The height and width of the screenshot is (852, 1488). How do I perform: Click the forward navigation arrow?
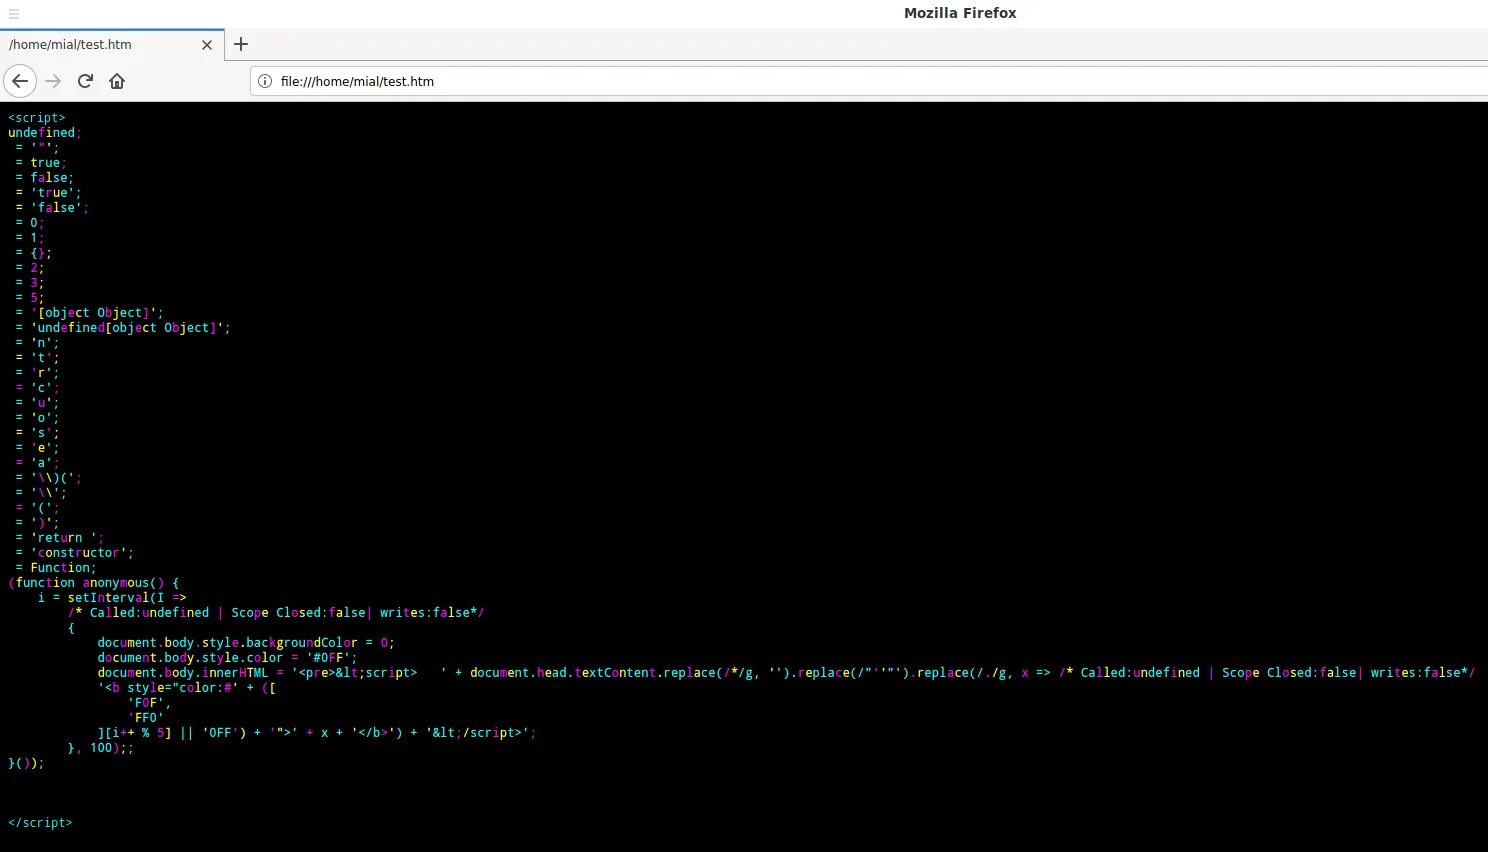(53, 81)
